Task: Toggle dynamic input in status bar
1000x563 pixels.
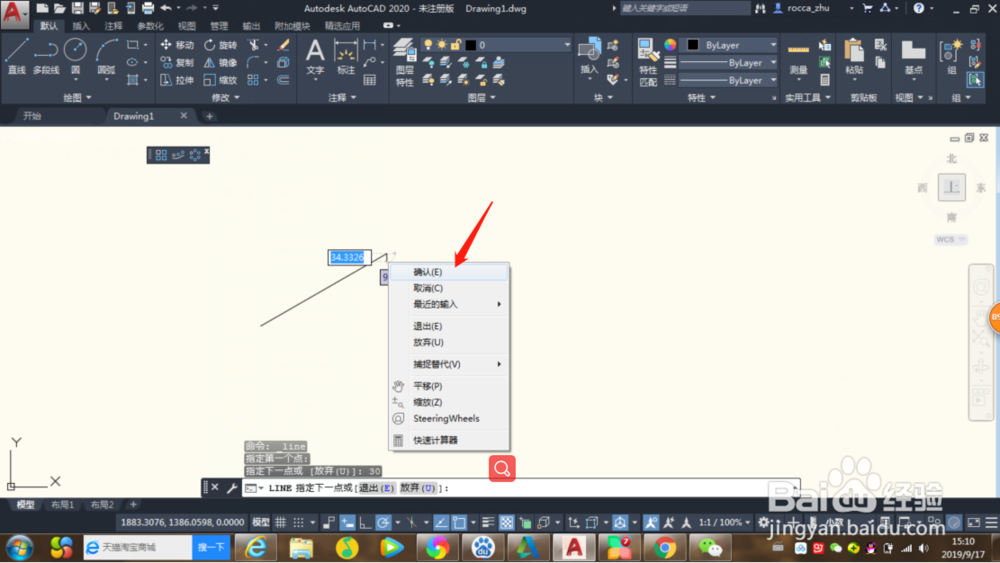Action: click(347, 522)
